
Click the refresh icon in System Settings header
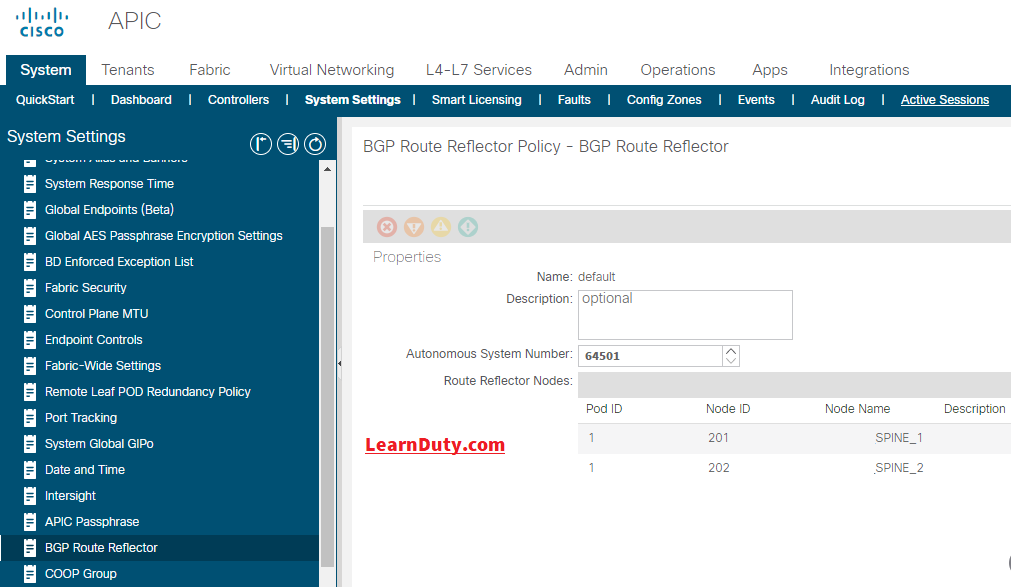(315, 144)
